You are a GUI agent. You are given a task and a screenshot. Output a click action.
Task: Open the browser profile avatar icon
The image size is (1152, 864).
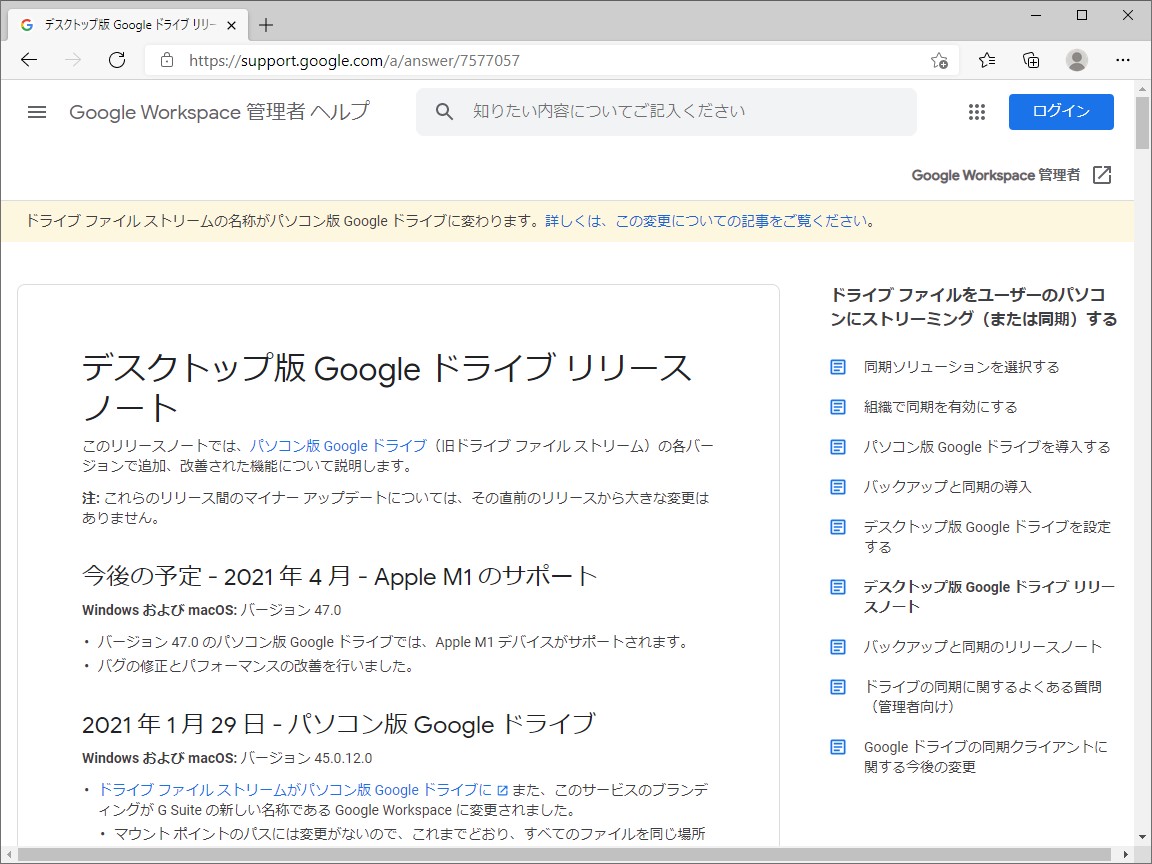(x=1077, y=60)
